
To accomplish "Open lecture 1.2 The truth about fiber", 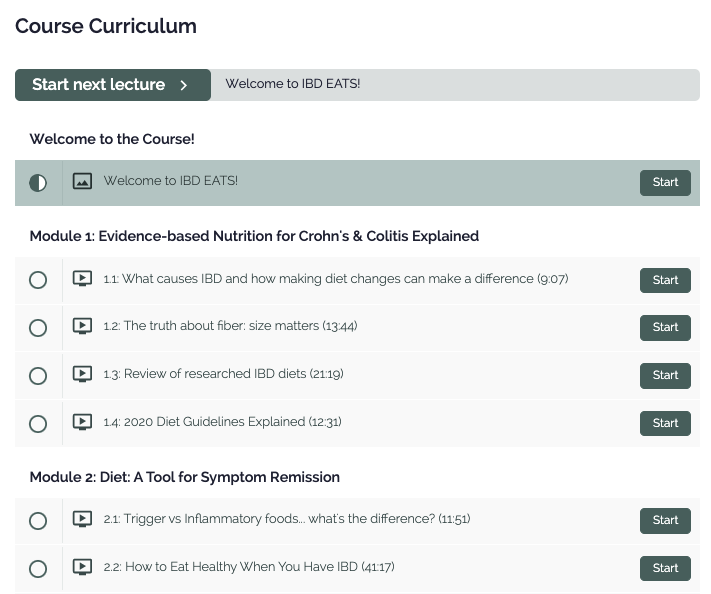I will pyautogui.click(x=230, y=326).
